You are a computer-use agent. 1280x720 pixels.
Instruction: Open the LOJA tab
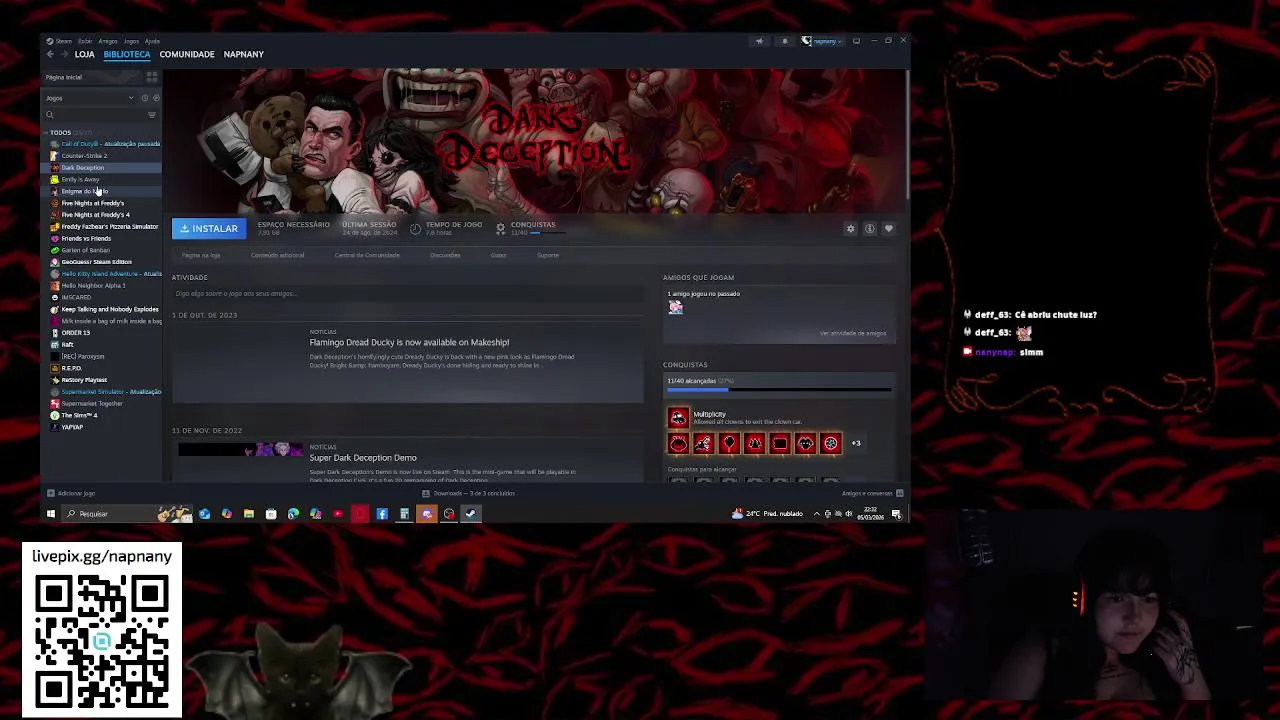point(84,54)
